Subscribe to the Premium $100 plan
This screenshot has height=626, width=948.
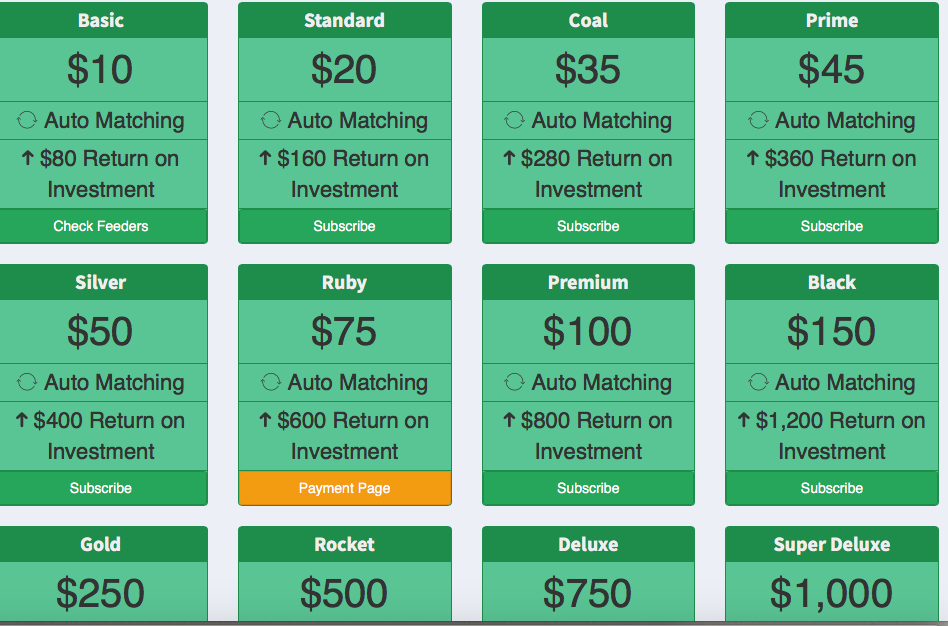tap(588, 488)
